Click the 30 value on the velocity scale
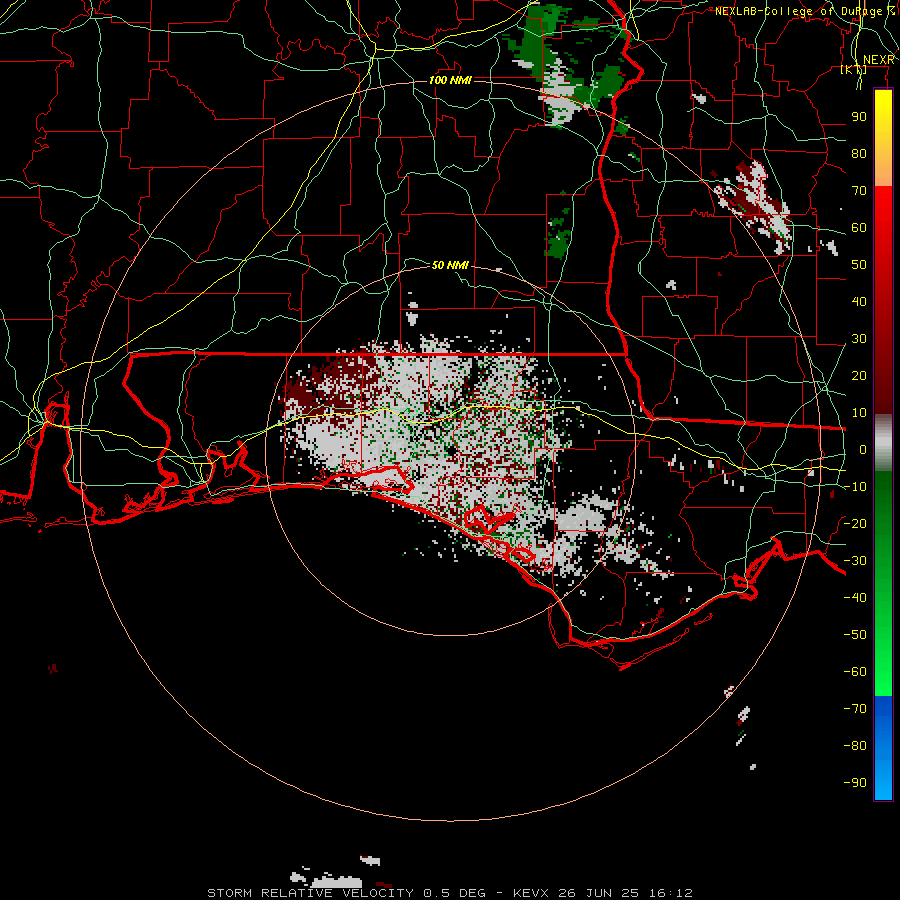 [859, 339]
